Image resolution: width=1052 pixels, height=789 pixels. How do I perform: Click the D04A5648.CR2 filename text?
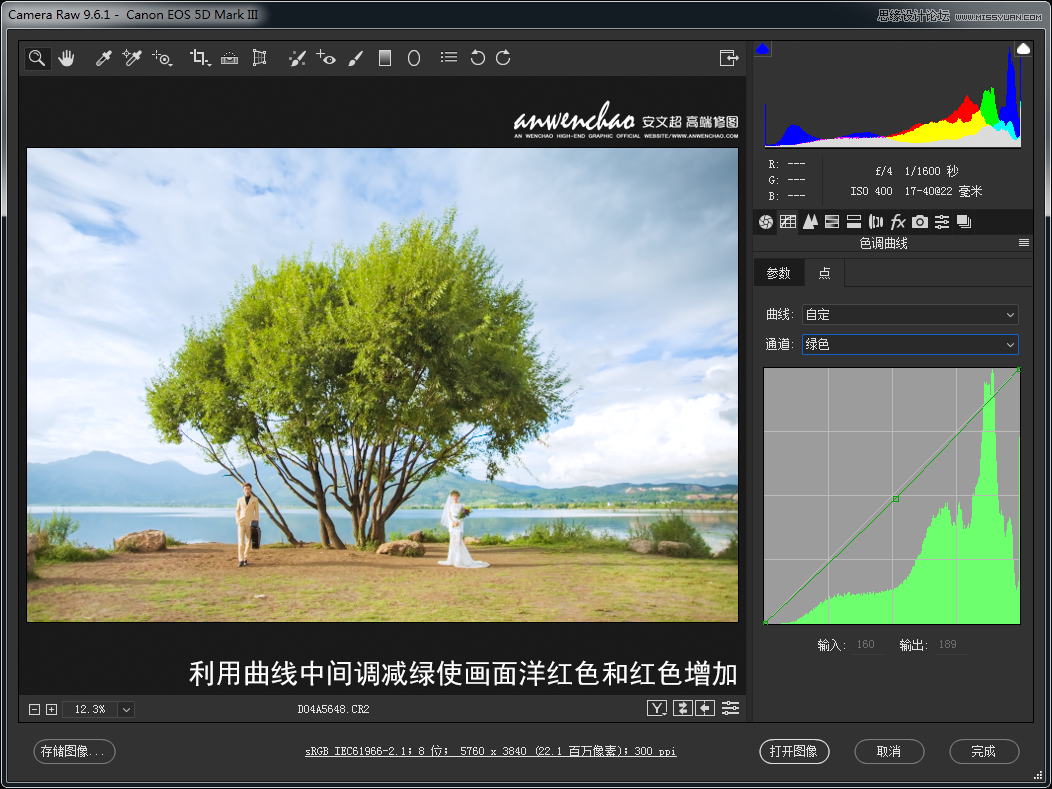333,709
